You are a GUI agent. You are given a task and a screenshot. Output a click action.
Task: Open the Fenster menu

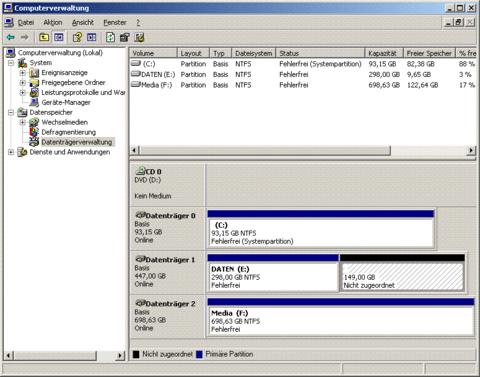click(x=115, y=22)
